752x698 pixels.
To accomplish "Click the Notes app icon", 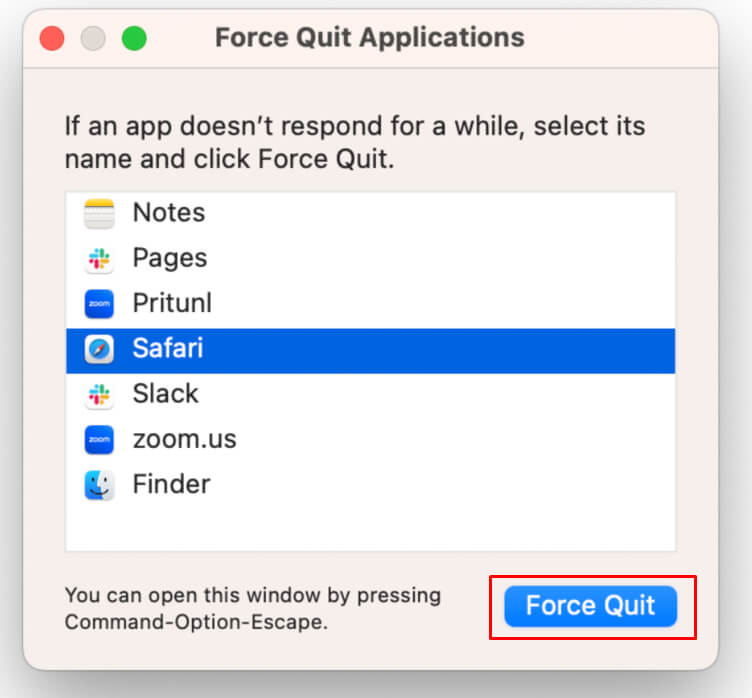I will (x=99, y=213).
